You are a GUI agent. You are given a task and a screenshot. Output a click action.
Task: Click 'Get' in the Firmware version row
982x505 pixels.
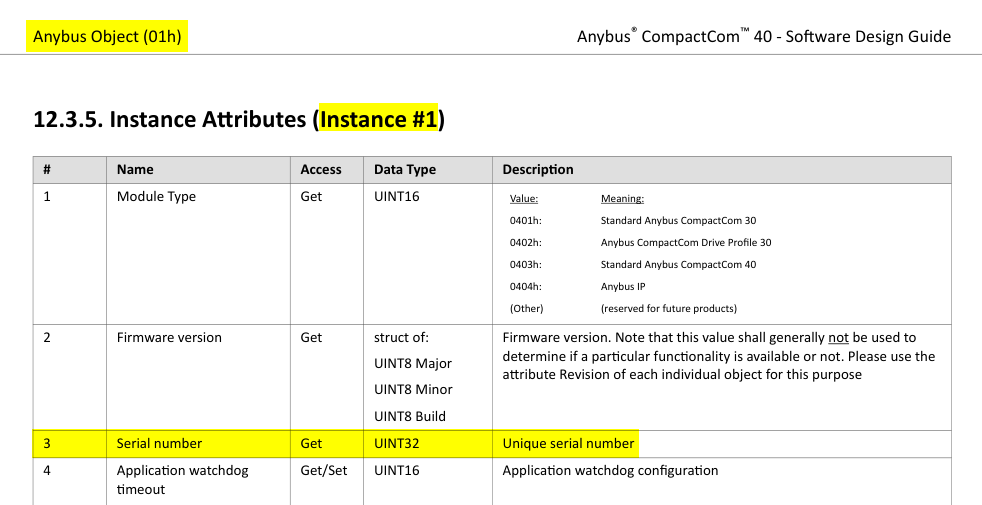[311, 337]
